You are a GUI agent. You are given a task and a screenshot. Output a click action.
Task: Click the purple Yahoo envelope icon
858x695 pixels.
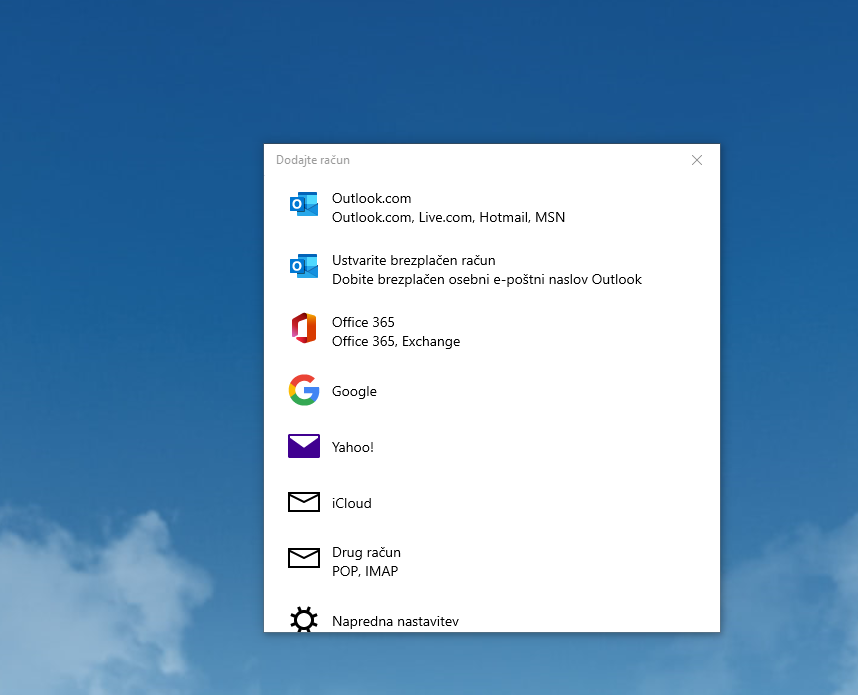click(x=303, y=447)
